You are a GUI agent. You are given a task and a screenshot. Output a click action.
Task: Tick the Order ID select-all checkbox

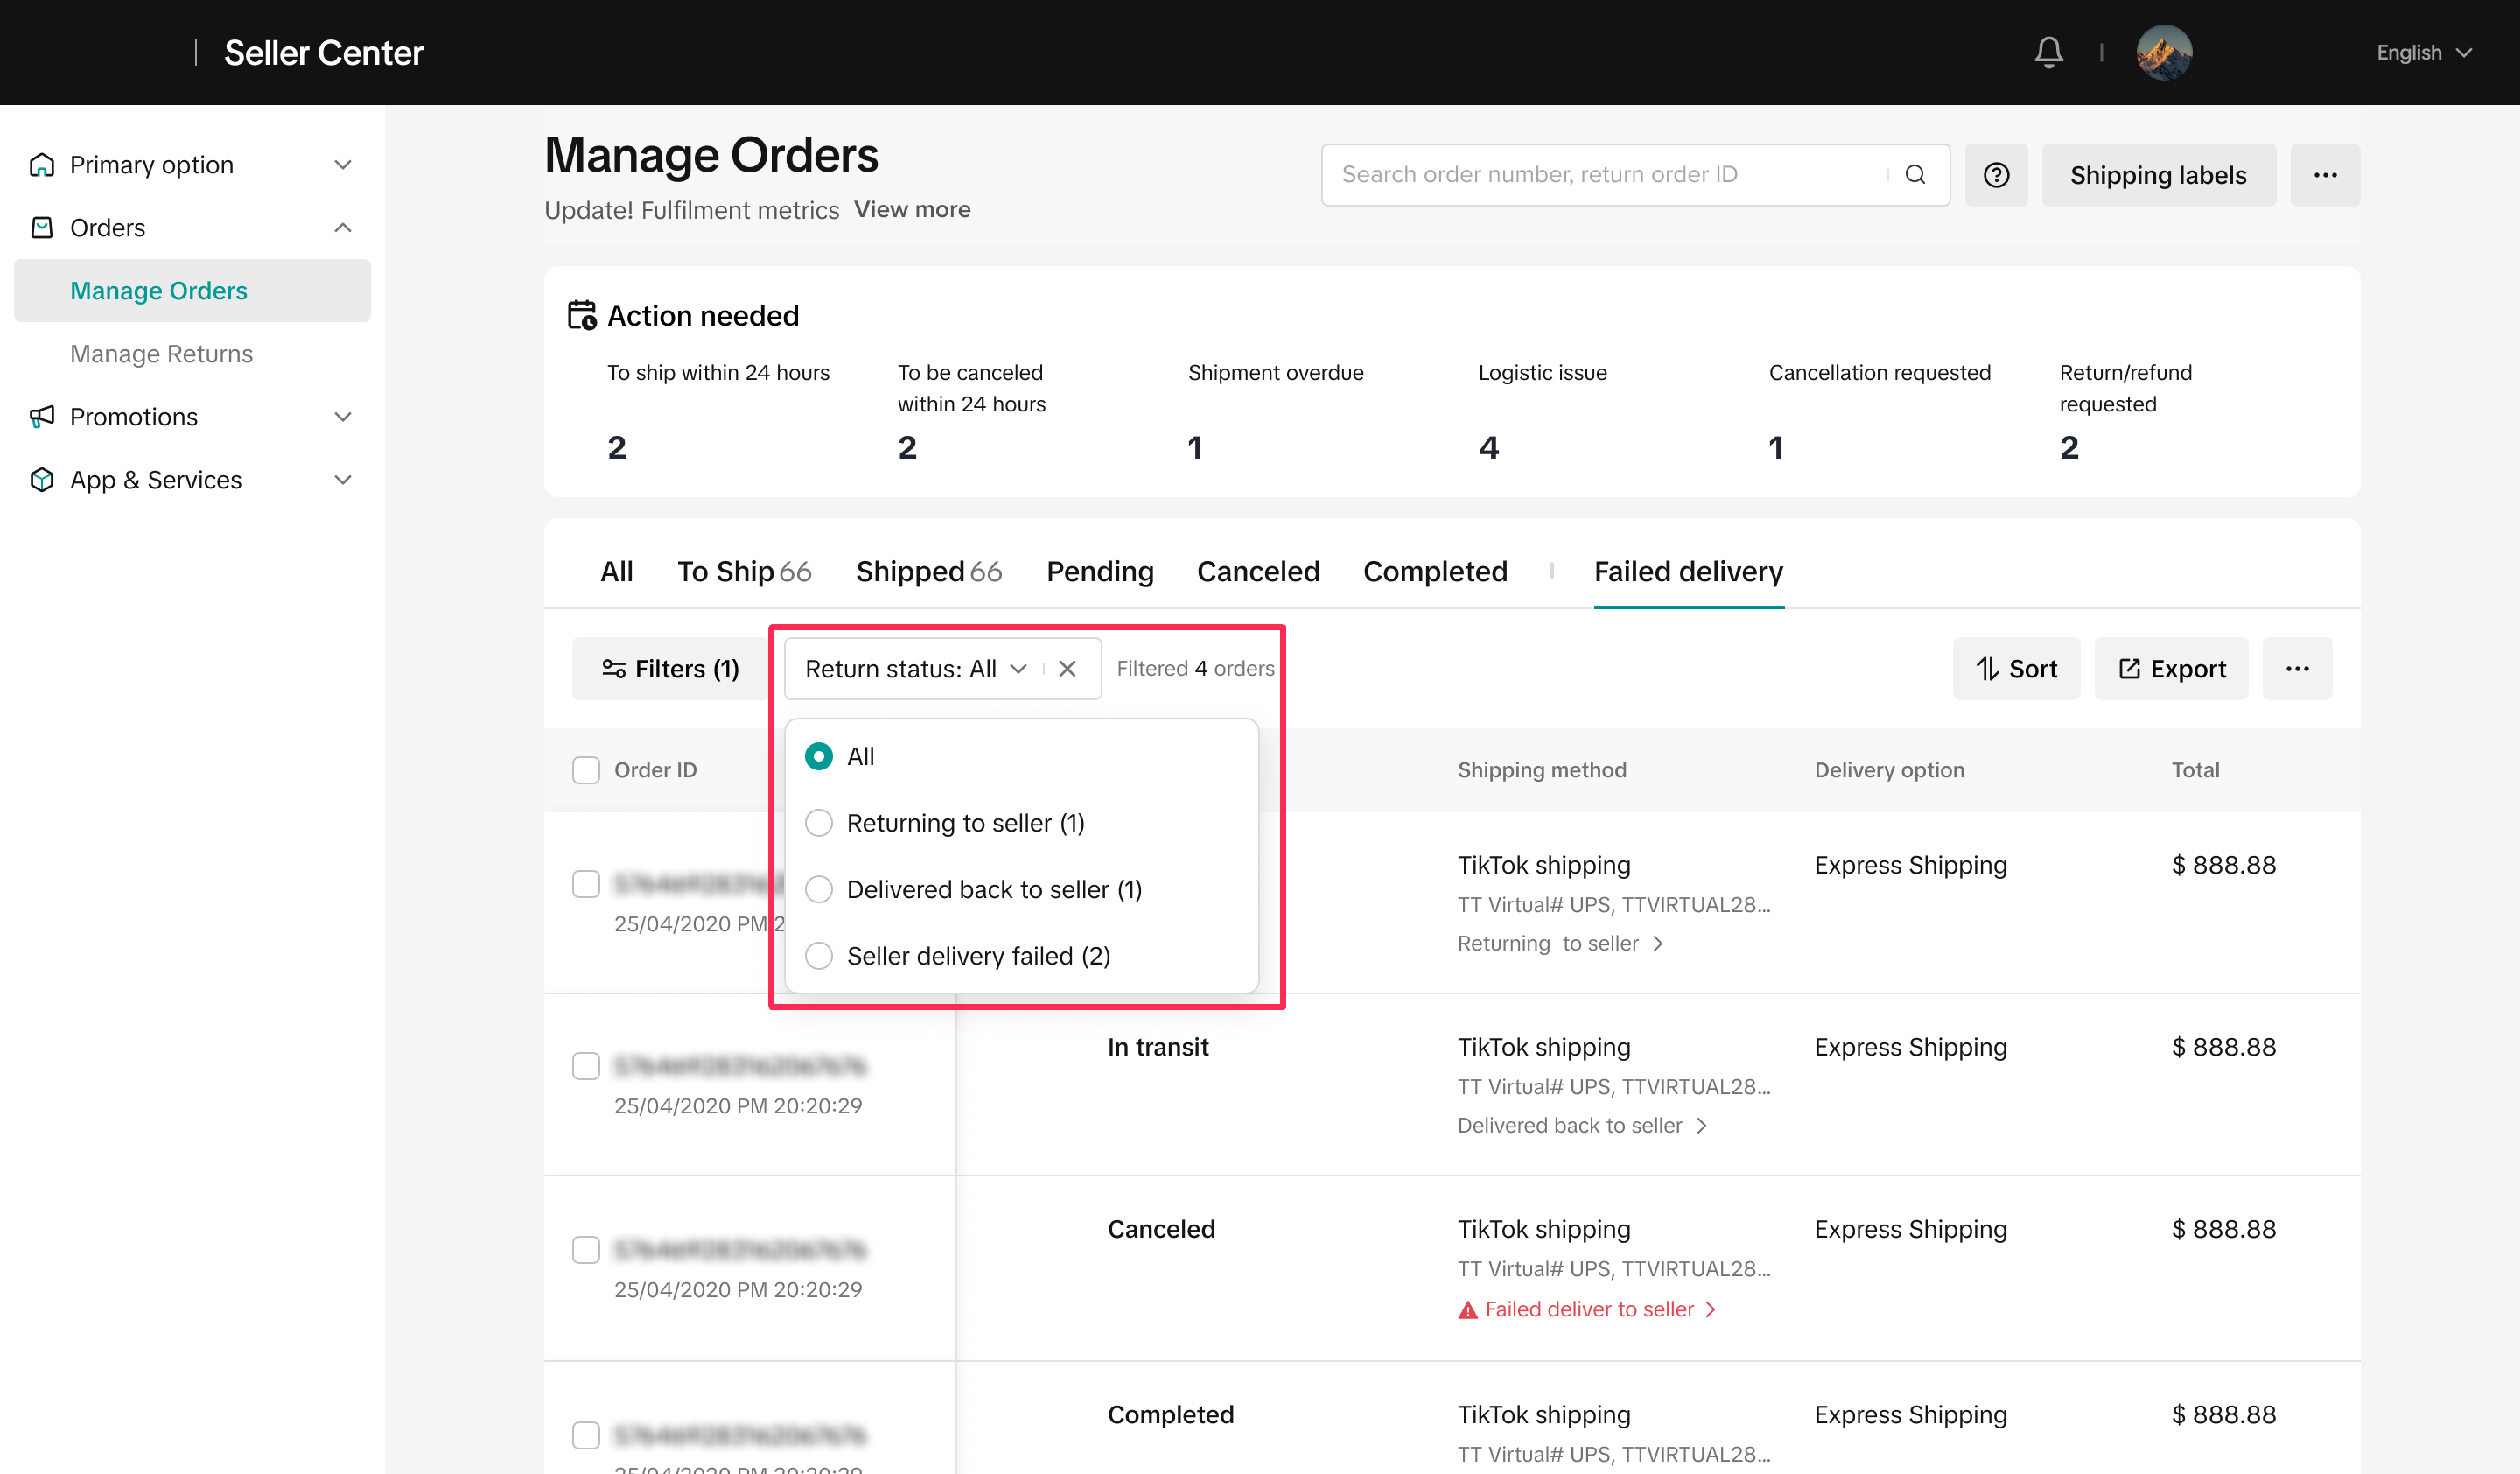coord(586,770)
